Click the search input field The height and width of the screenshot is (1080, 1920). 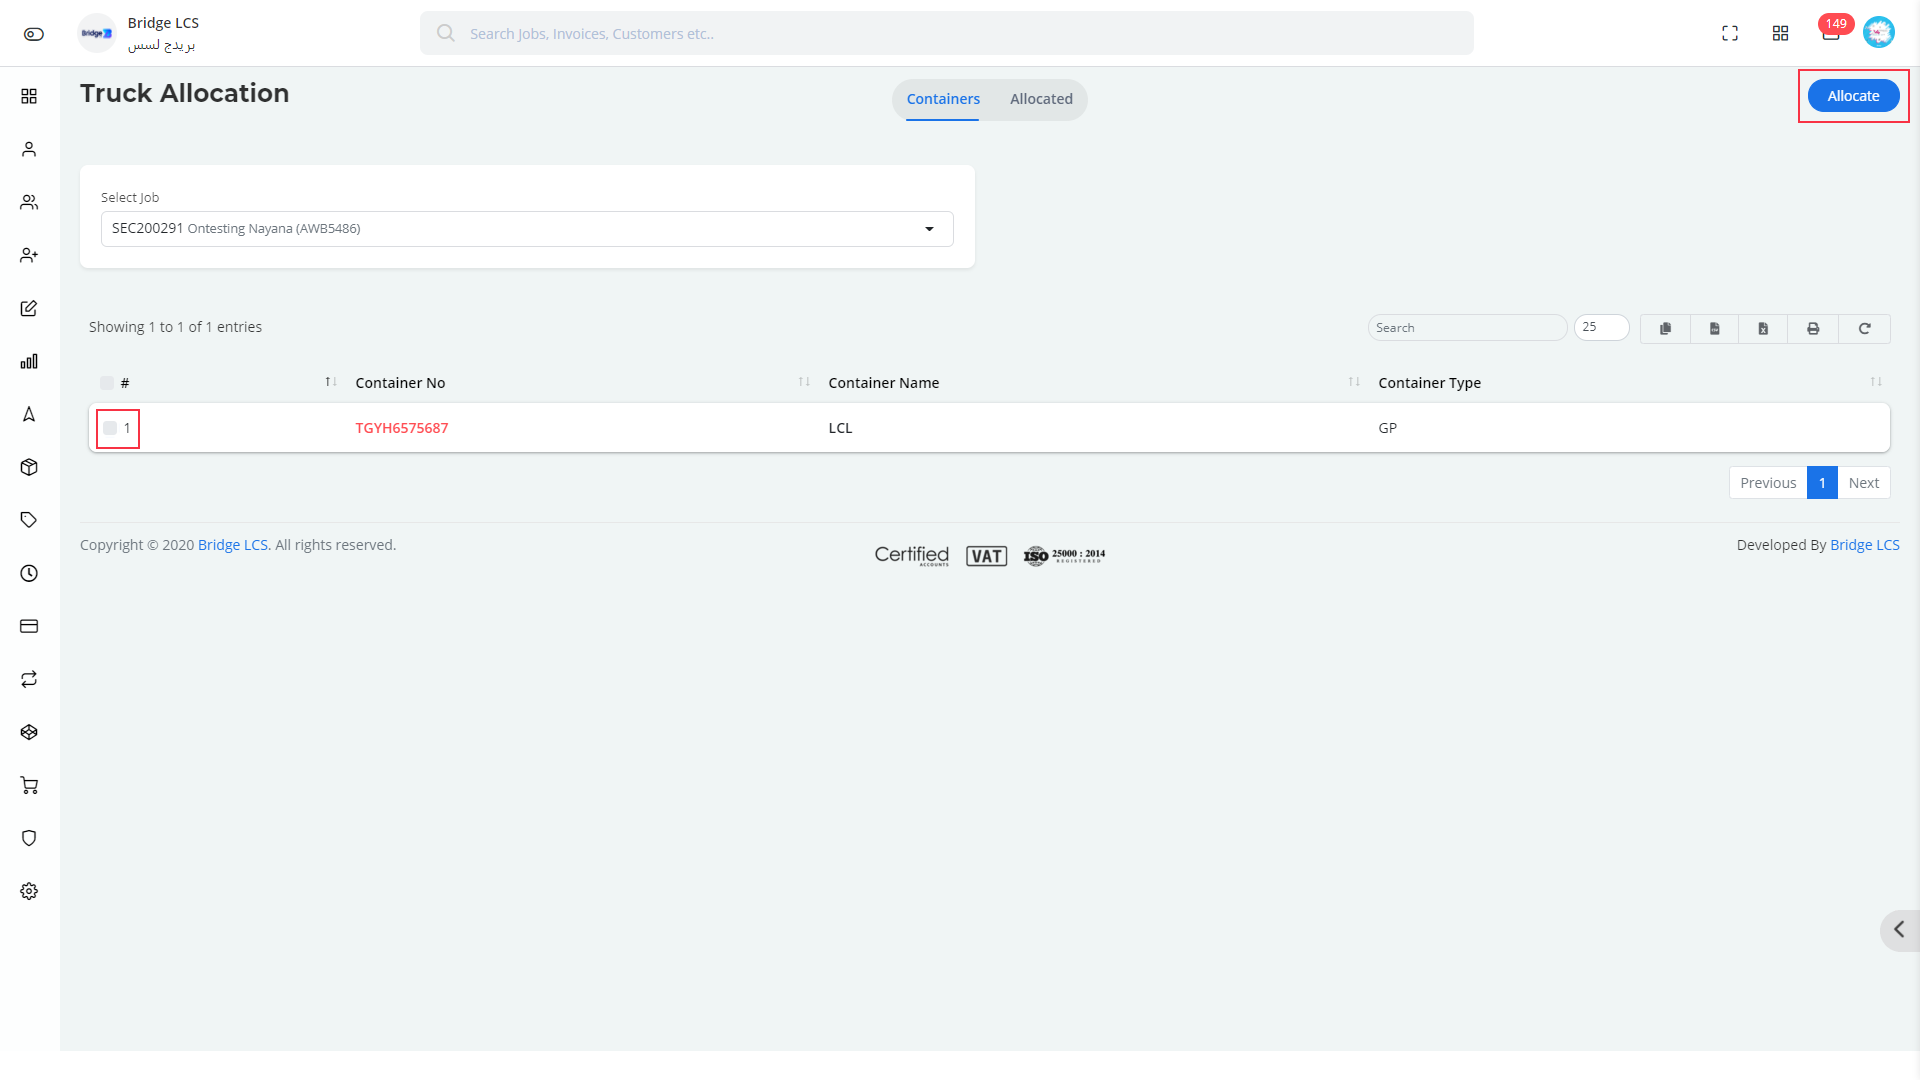[x=1466, y=326]
